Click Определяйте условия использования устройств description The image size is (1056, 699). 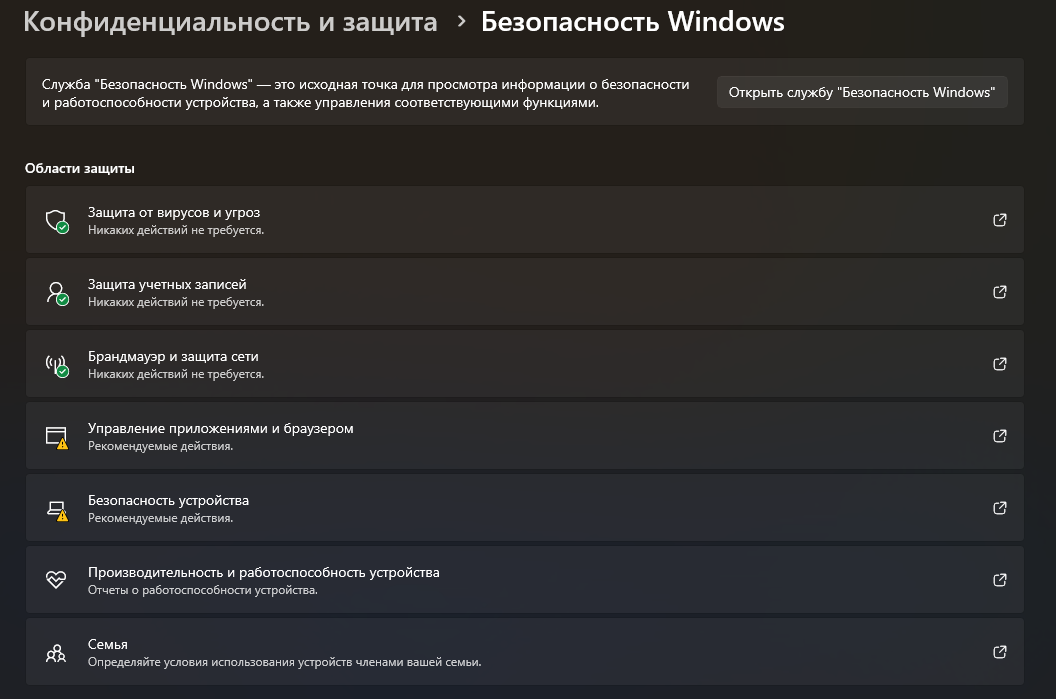point(284,662)
